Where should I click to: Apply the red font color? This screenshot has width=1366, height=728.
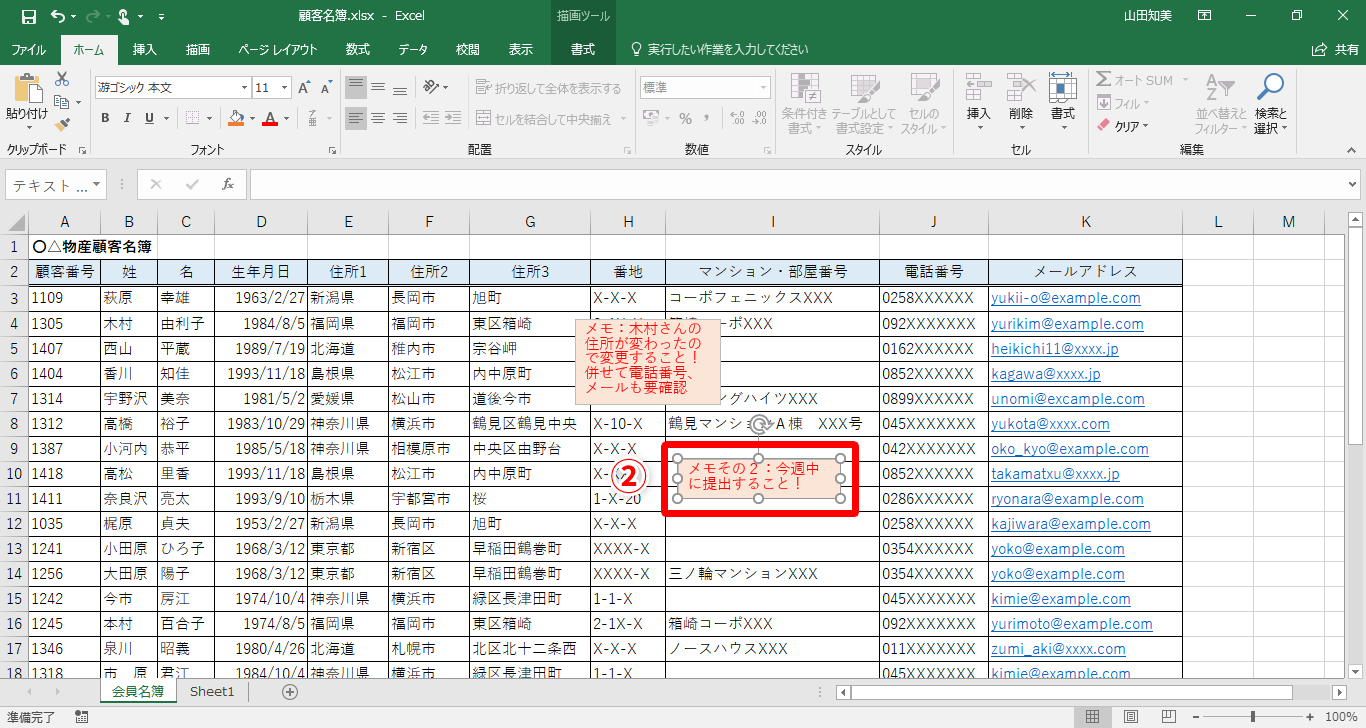(x=269, y=118)
